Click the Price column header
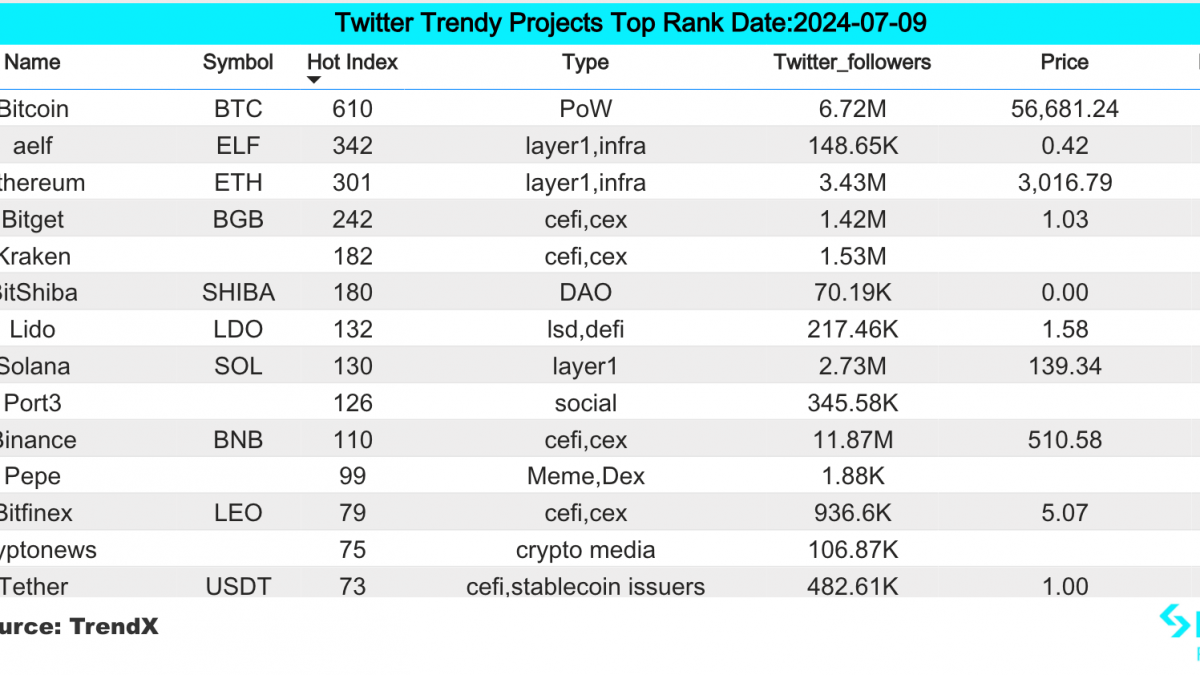Image resolution: width=1200 pixels, height=675 pixels. [x=1064, y=62]
